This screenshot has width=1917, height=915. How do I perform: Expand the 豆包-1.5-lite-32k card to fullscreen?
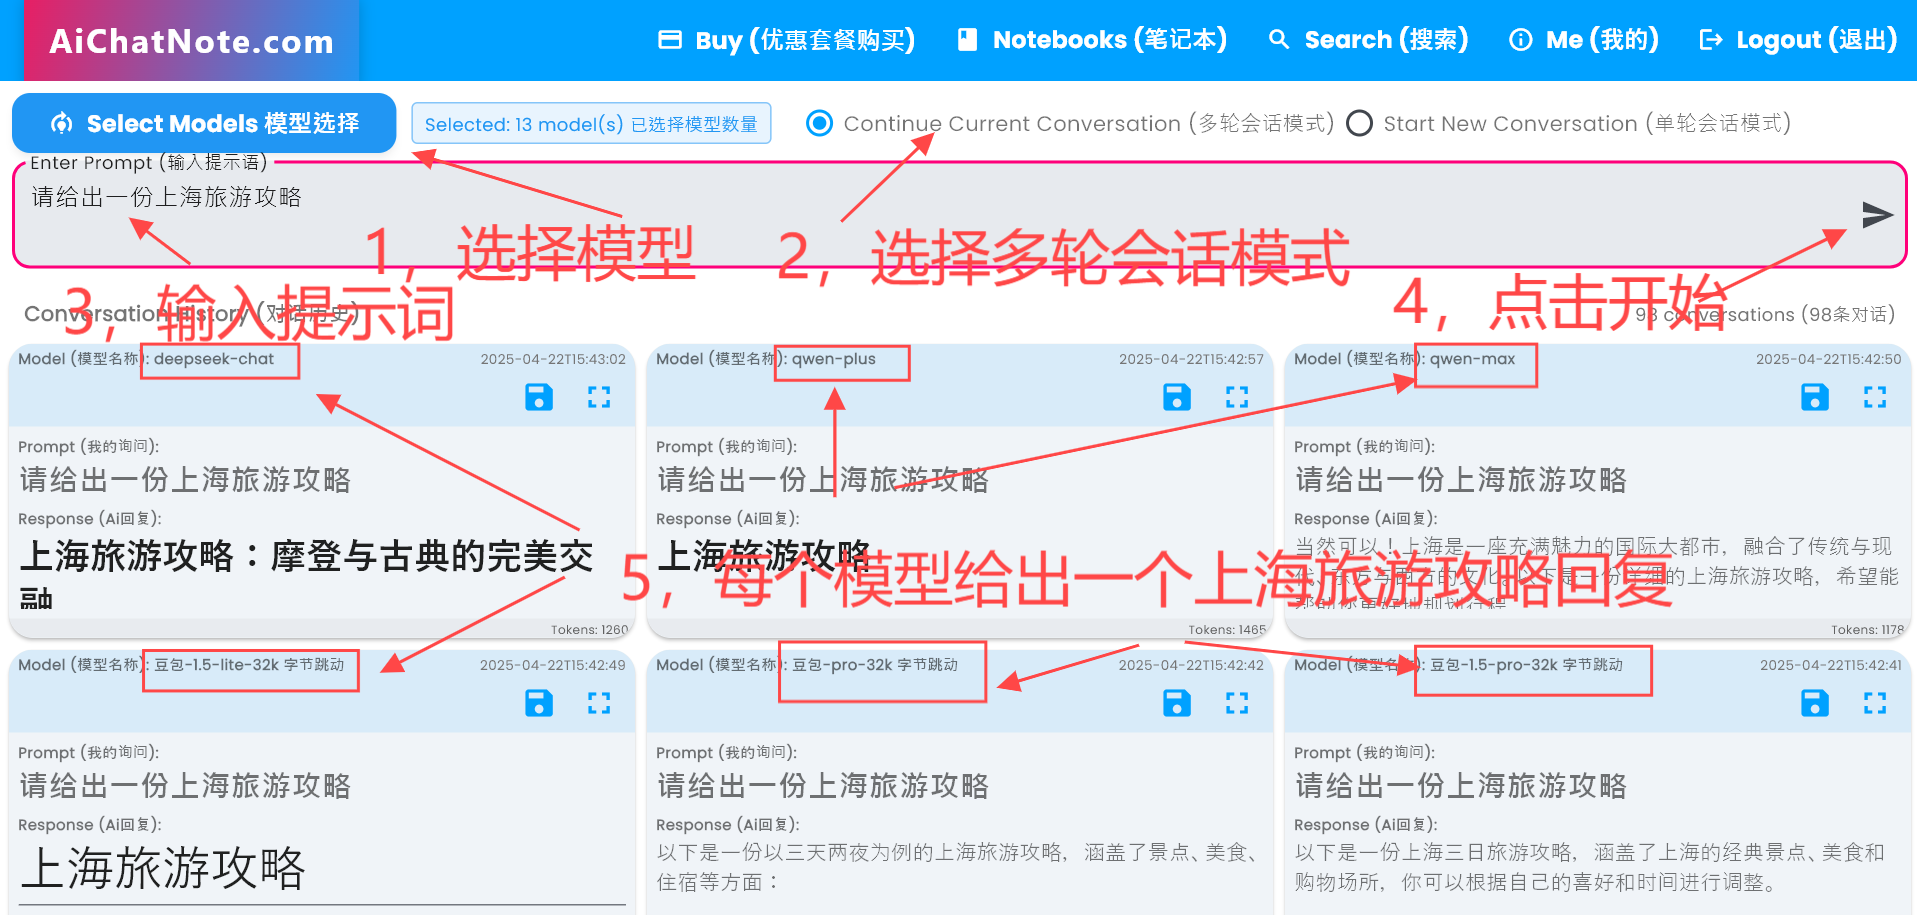[x=600, y=703]
